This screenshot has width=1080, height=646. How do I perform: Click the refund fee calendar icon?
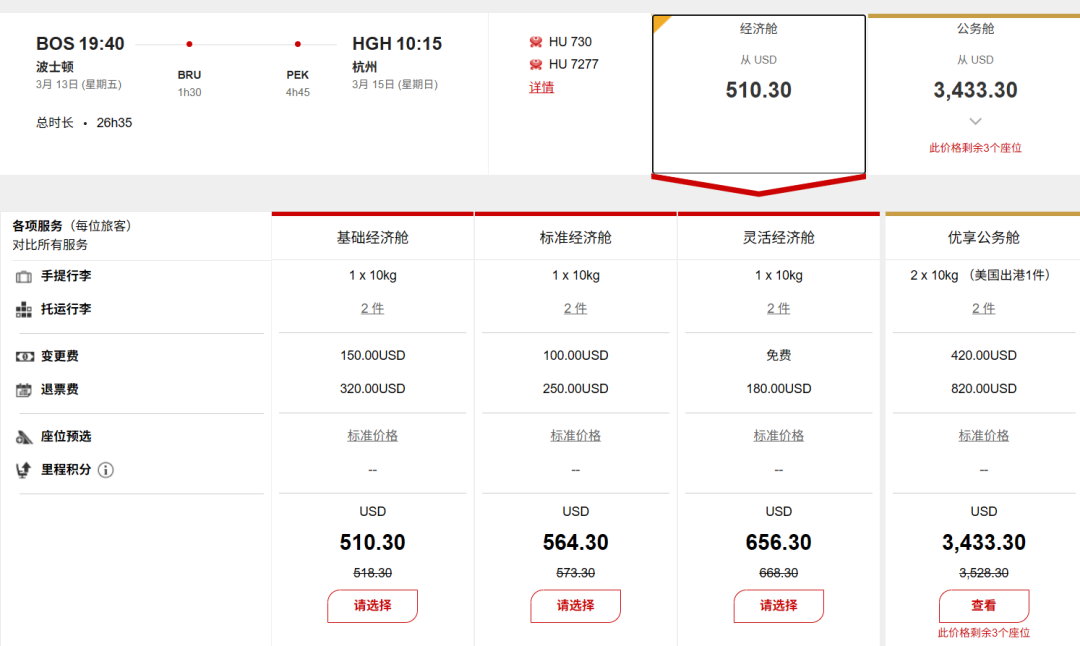coord(24,390)
